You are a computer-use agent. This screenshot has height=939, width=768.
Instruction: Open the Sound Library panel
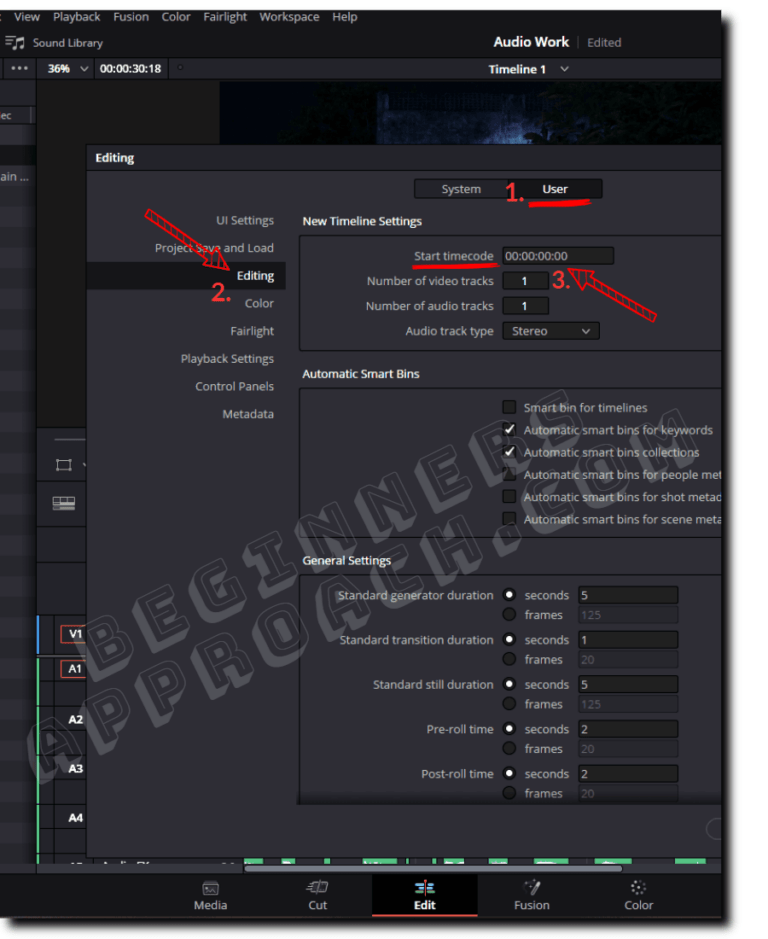coord(54,43)
